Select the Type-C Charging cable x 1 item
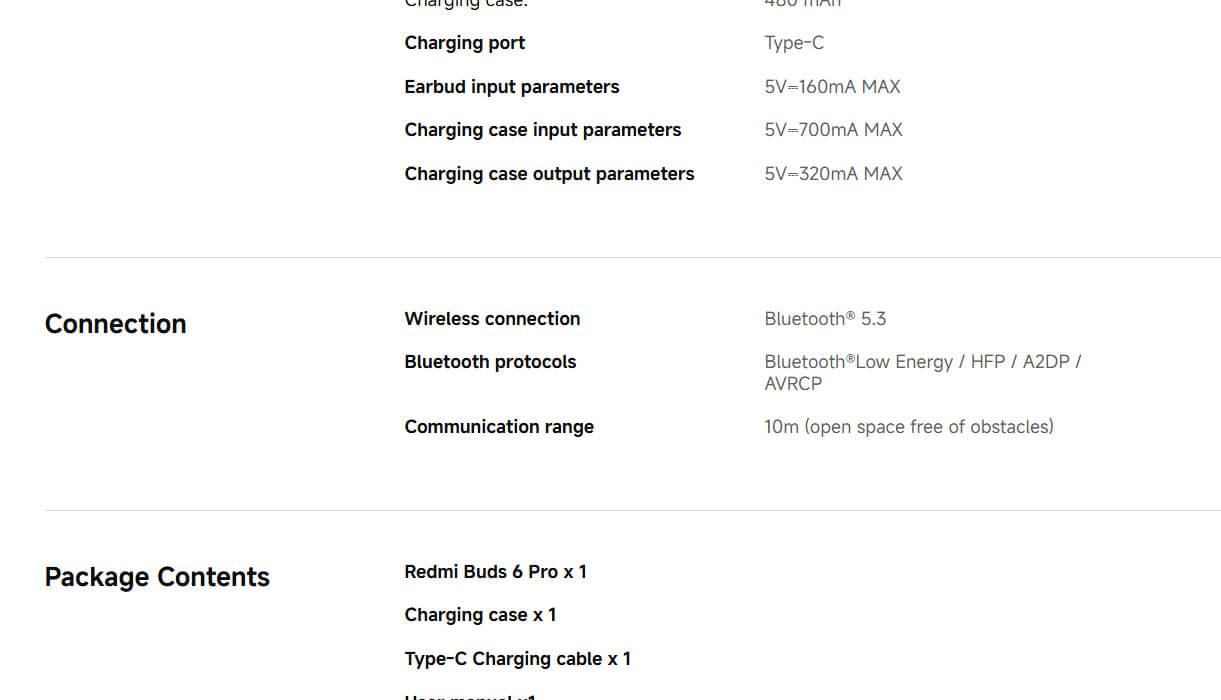The width and height of the screenshot is (1221, 700). [517, 659]
